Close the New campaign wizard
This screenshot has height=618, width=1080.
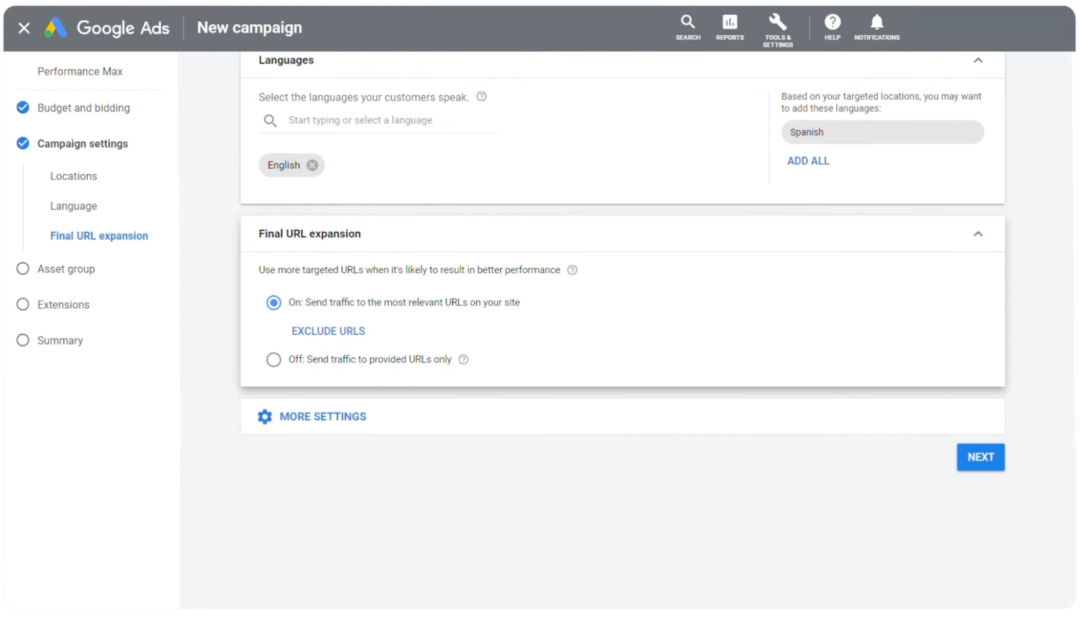pos(24,28)
